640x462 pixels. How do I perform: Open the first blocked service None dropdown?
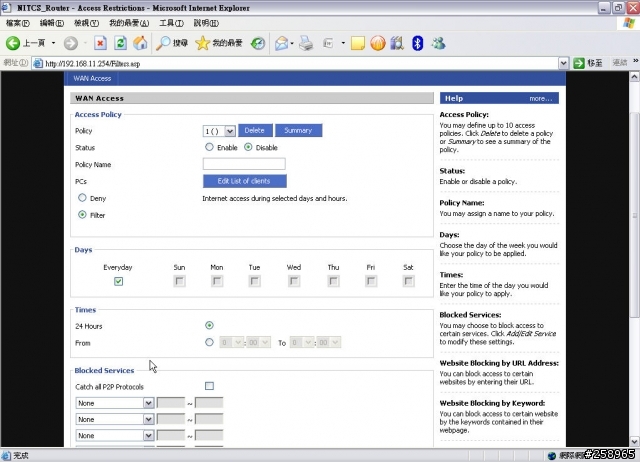coord(115,403)
